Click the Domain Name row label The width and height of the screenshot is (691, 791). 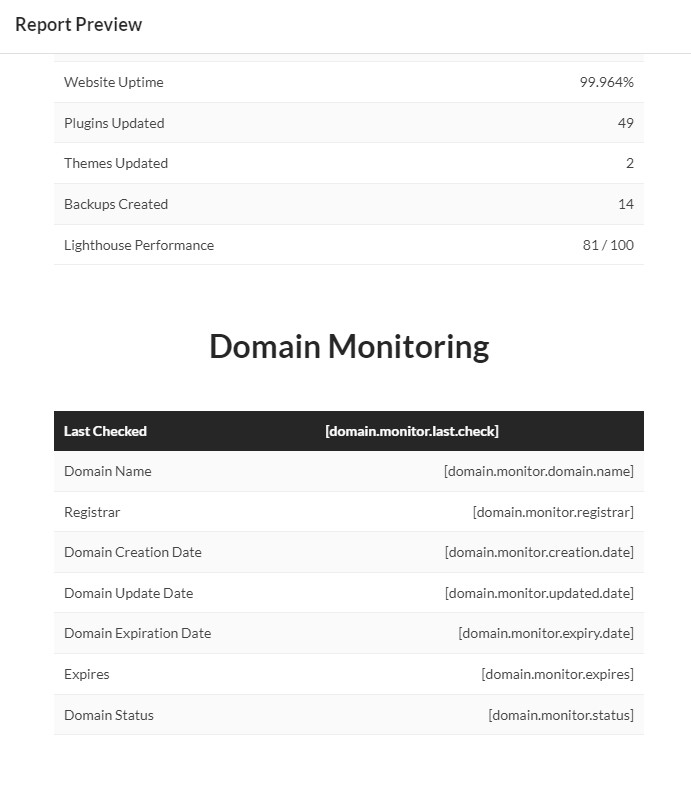point(108,471)
